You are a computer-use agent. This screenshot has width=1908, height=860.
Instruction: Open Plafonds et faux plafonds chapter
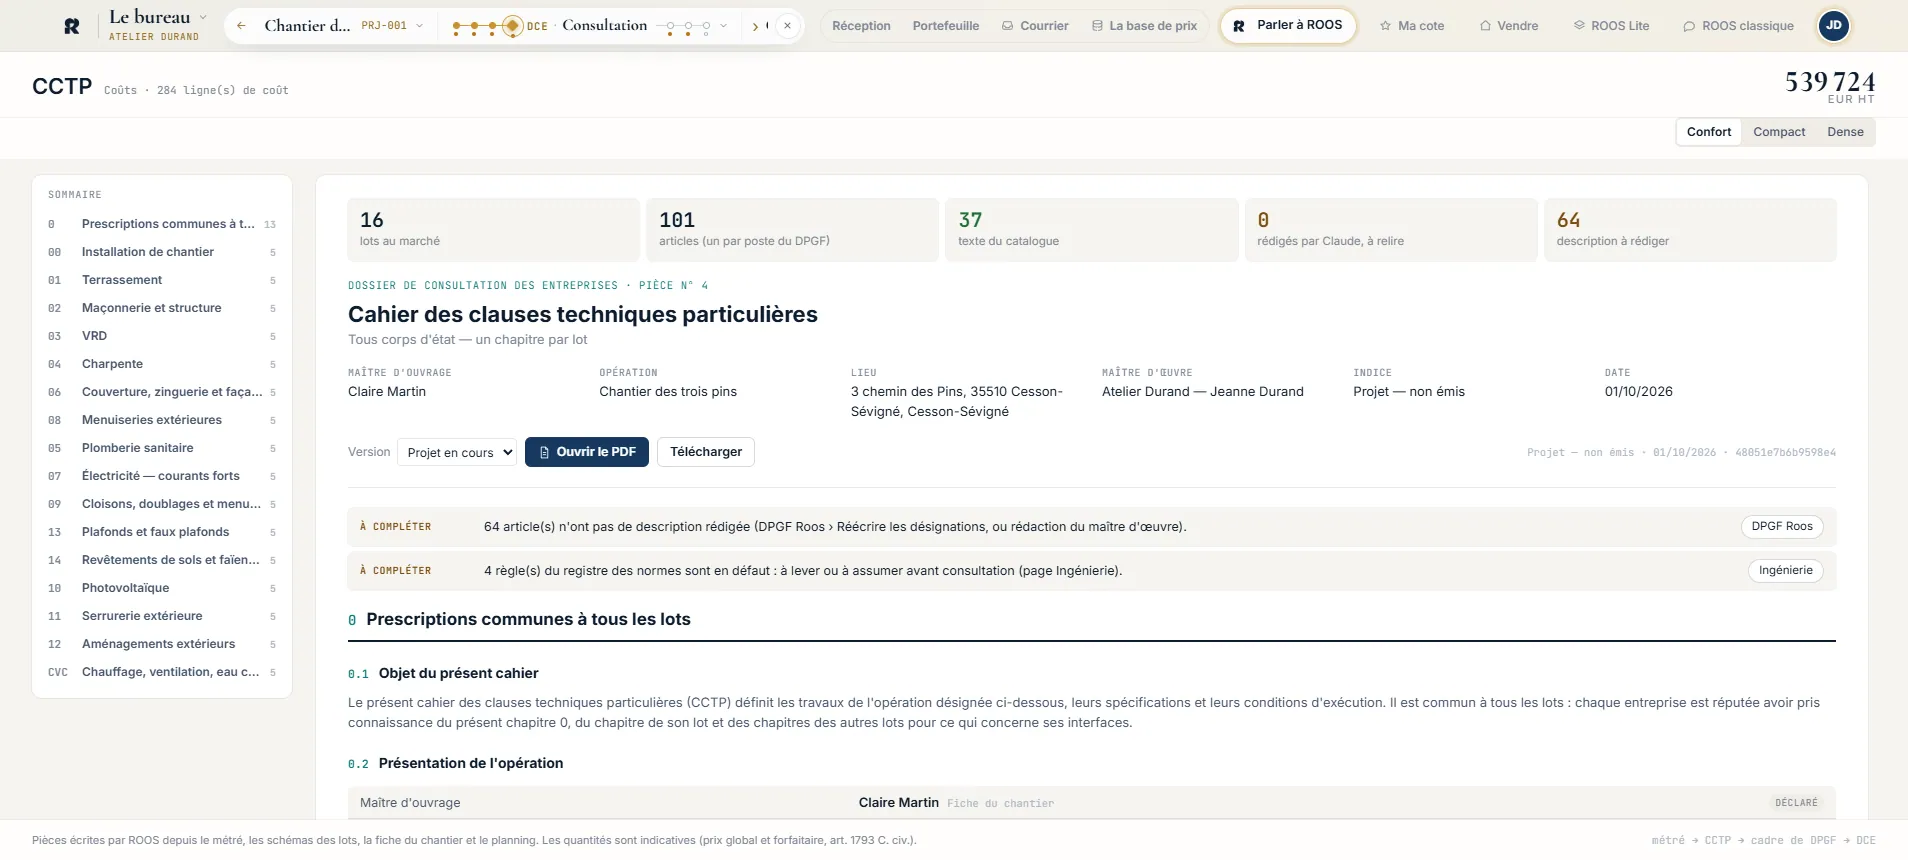(162, 532)
